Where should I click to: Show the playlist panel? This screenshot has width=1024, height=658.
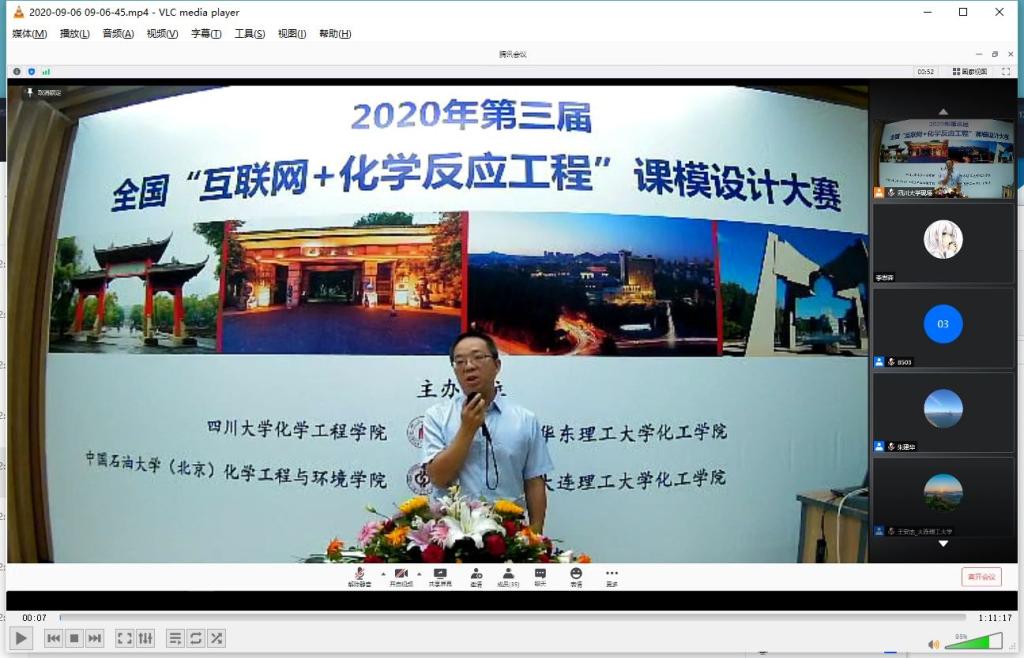(x=175, y=638)
